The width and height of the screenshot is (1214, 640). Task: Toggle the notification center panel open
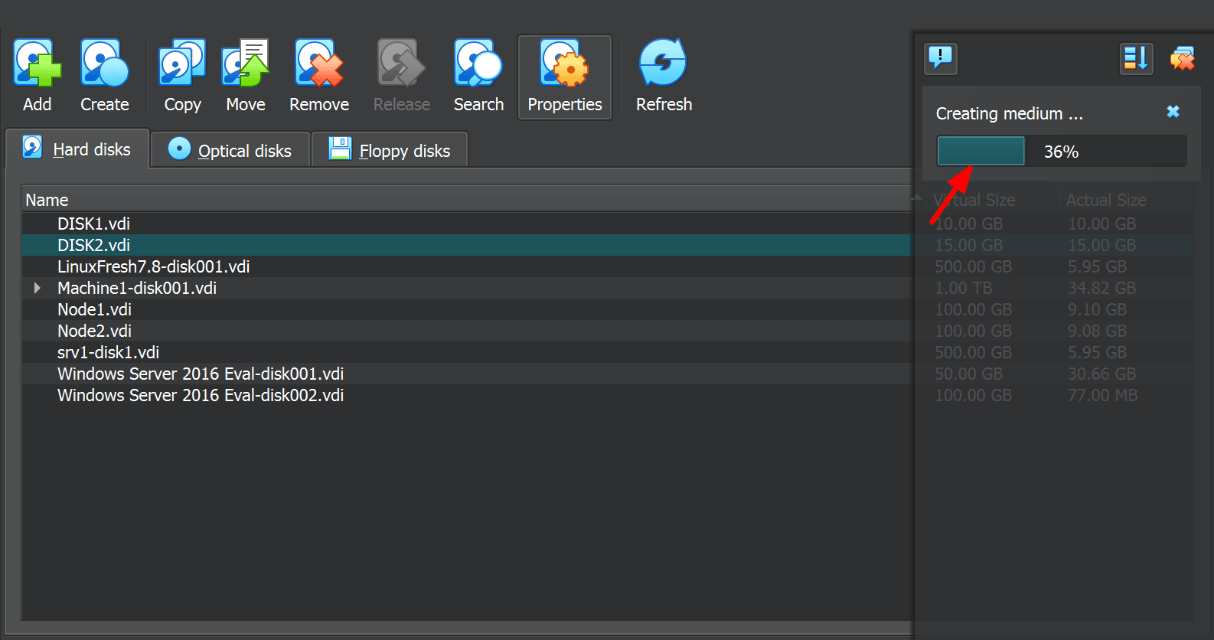pos(940,58)
